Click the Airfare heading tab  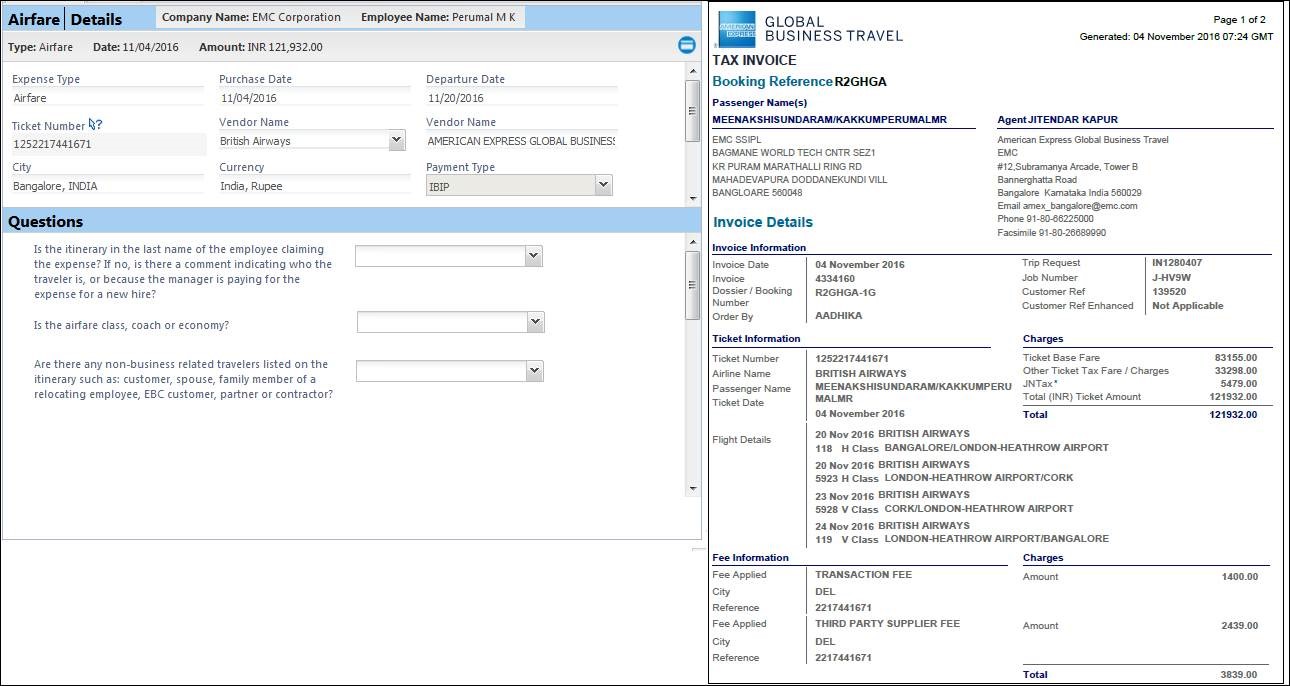tap(34, 19)
